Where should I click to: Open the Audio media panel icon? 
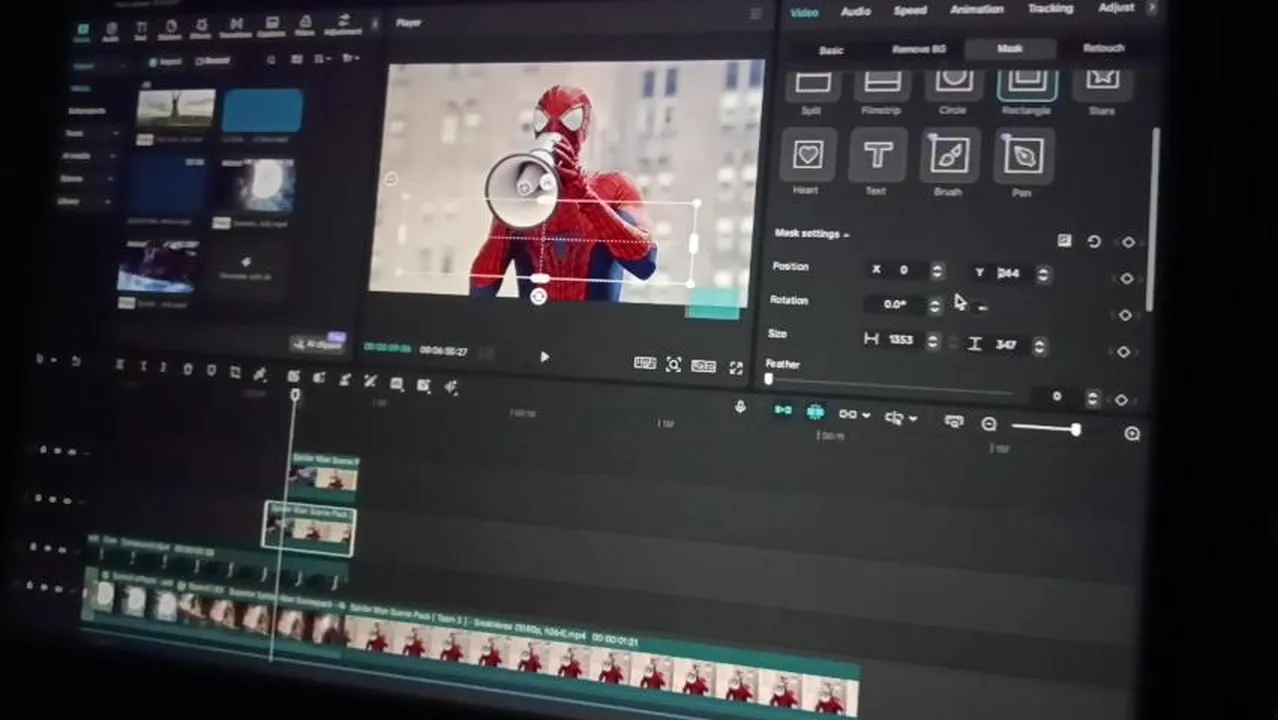tap(110, 31)
